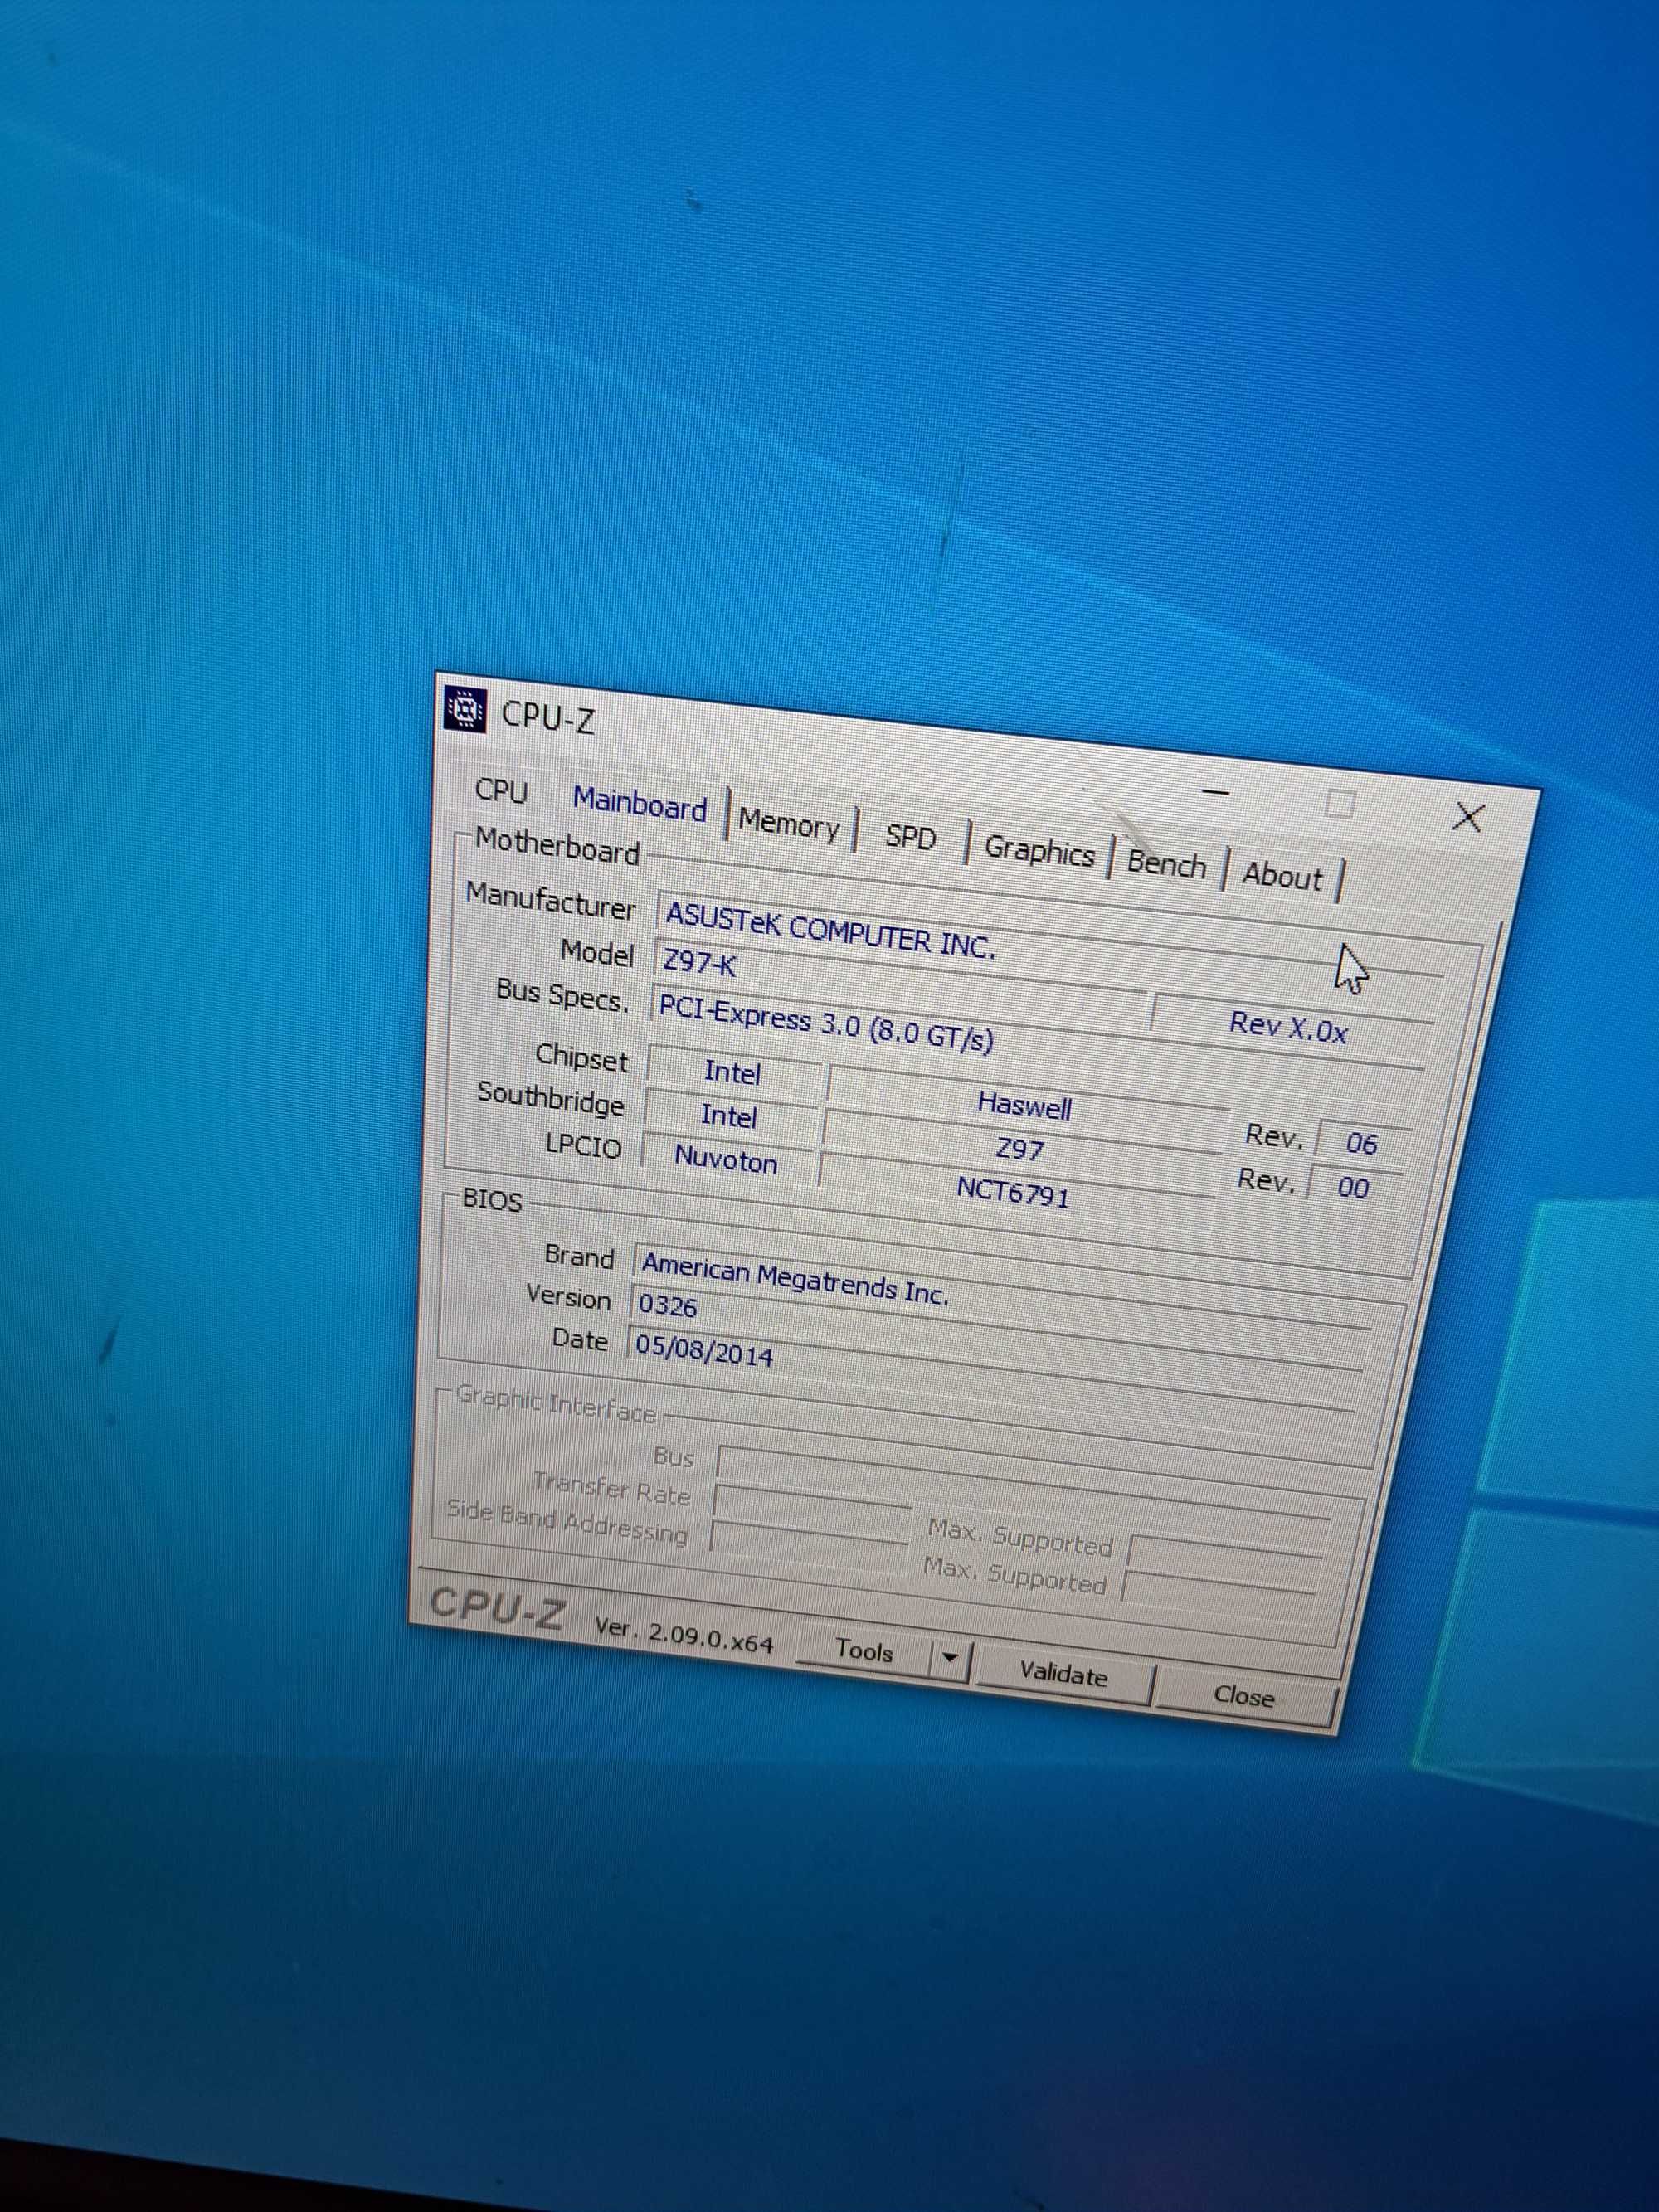Select the Mainboard tab

(640, 804)
